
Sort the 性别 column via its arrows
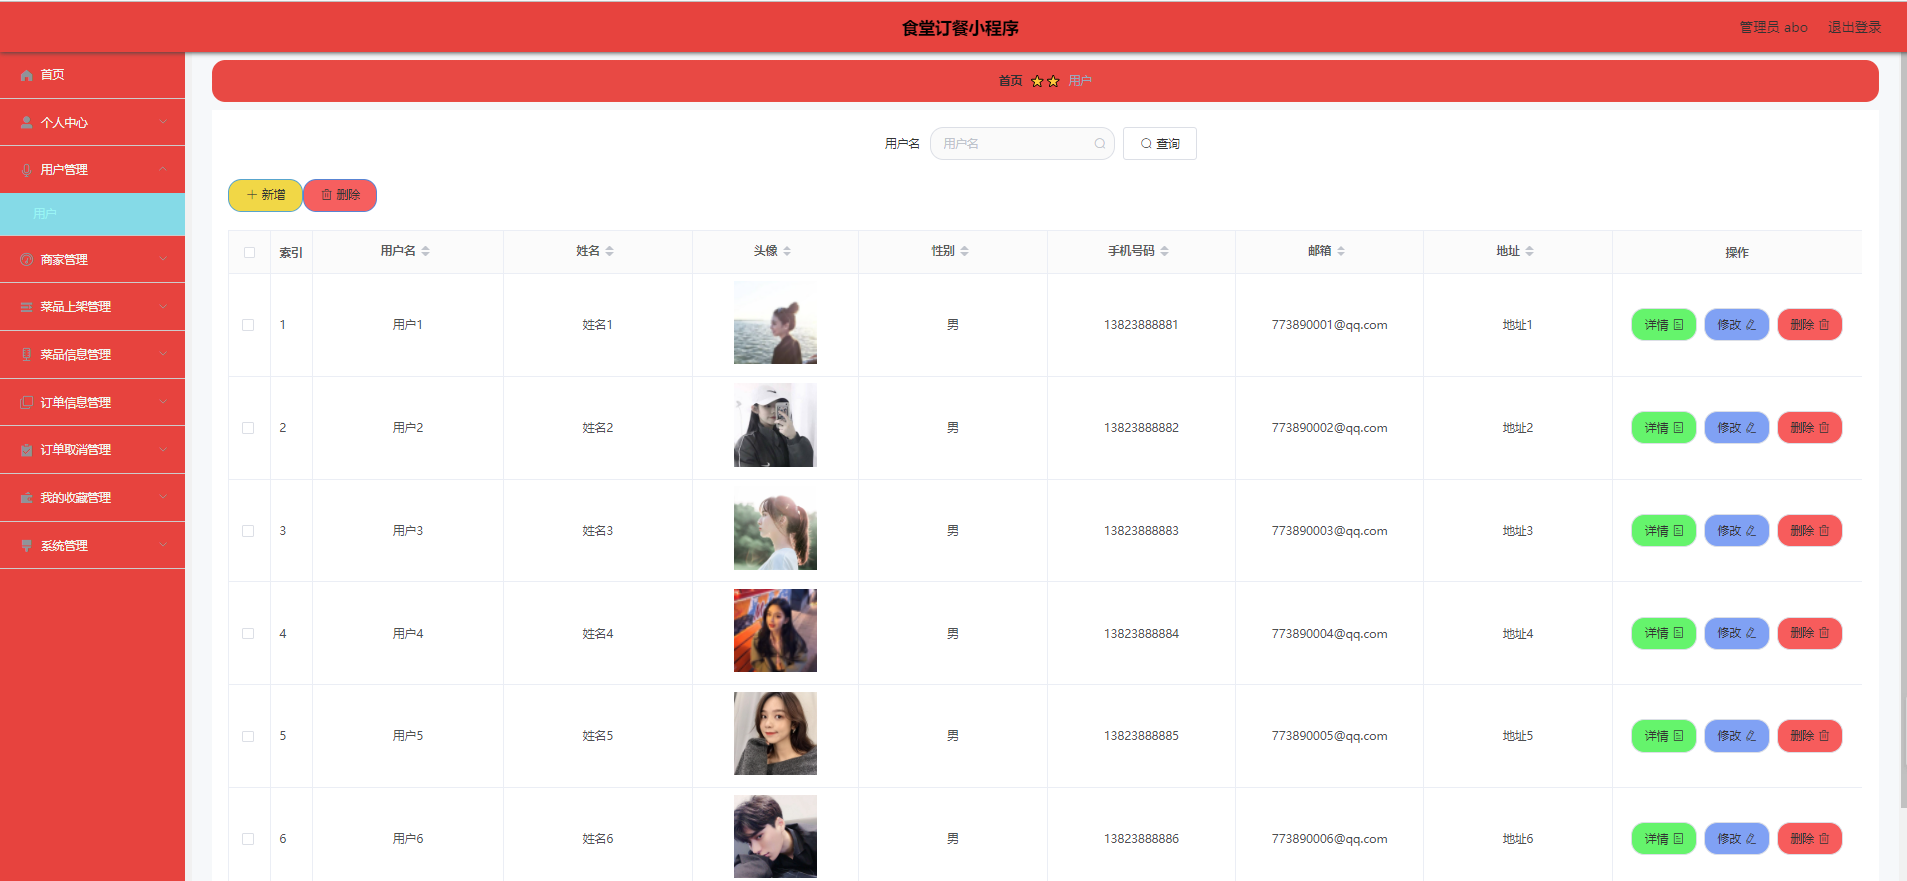(x=965, y=251)
